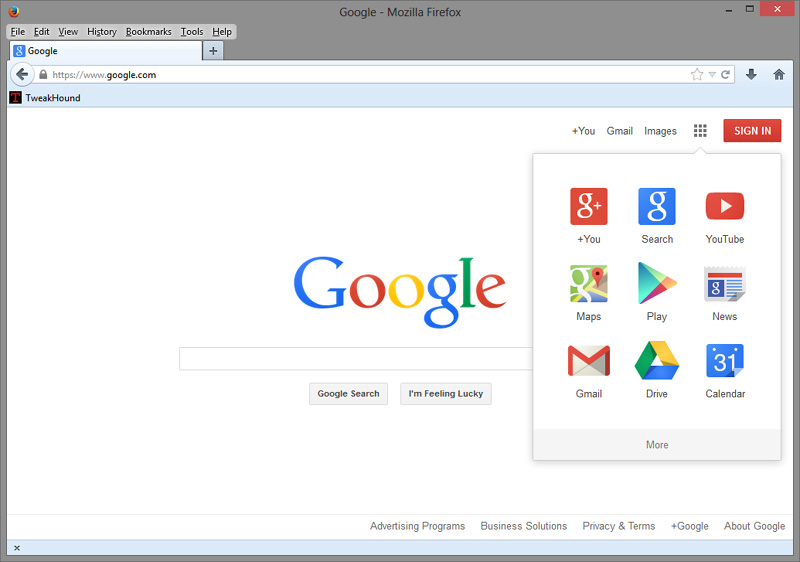
Task: Click the red SIGN IN button
Action: (752, 131)
